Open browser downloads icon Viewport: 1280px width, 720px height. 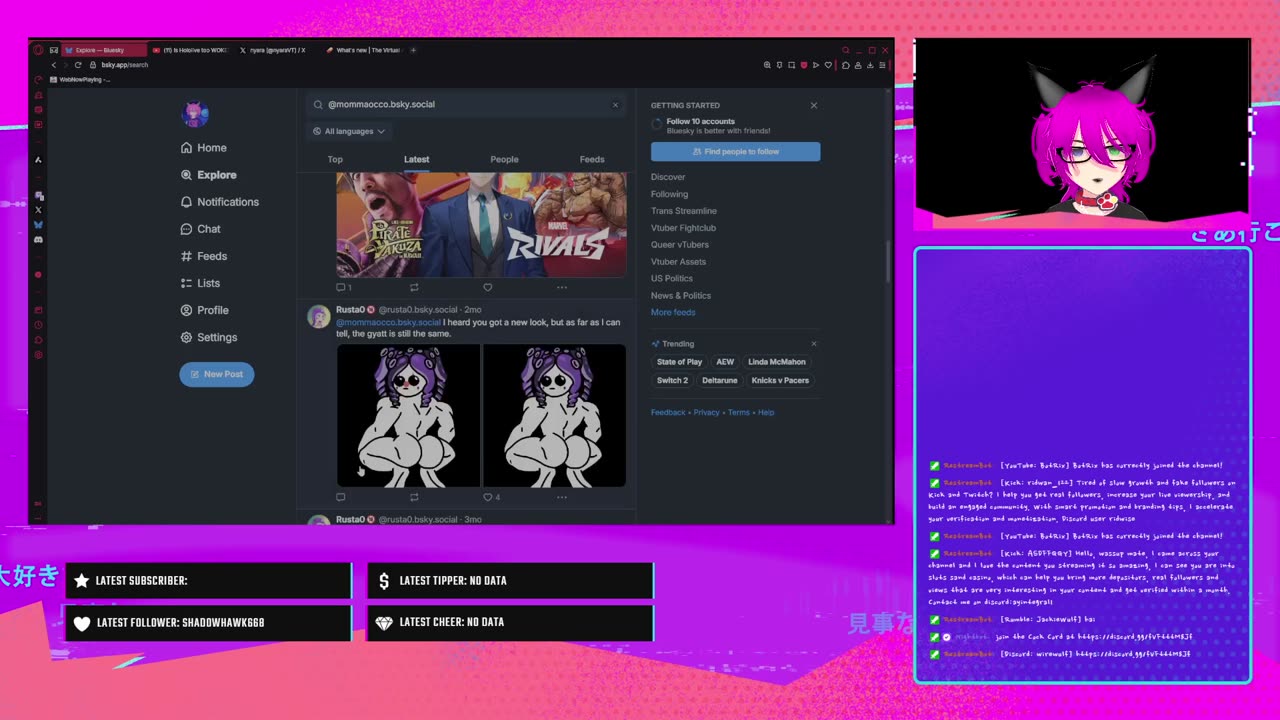871,65
